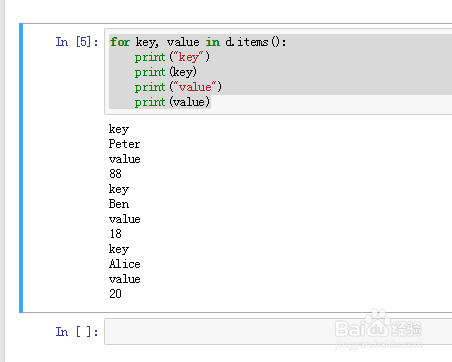Click output number 20
The height and width of the screenshot is (362, 452).
(115, 294)
